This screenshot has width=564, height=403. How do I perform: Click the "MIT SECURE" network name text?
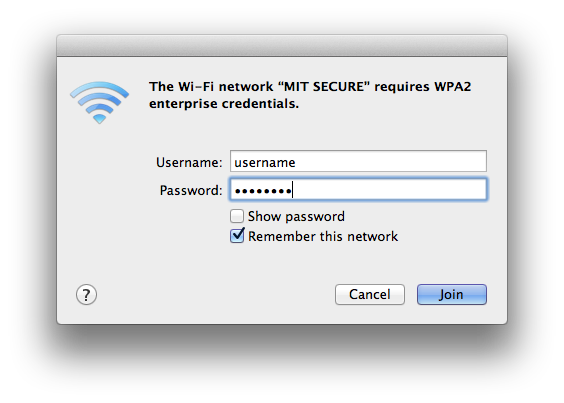click(x=324, y=87)
